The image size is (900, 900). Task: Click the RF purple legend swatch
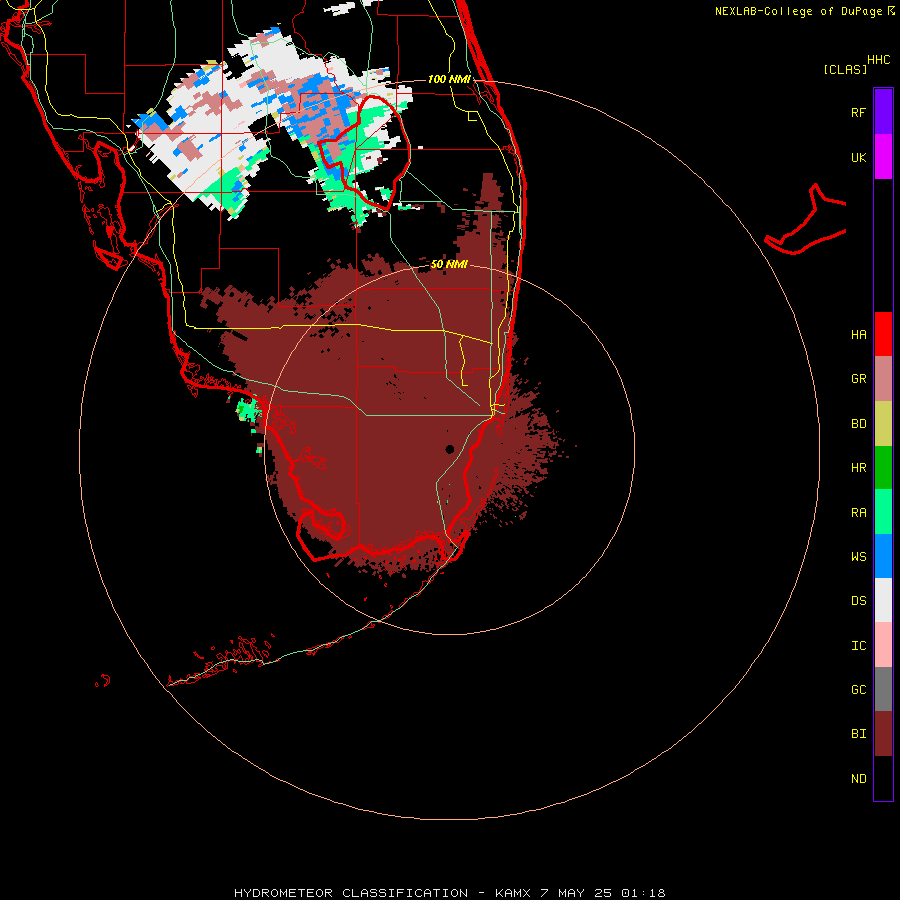click(x=883, y=111)
